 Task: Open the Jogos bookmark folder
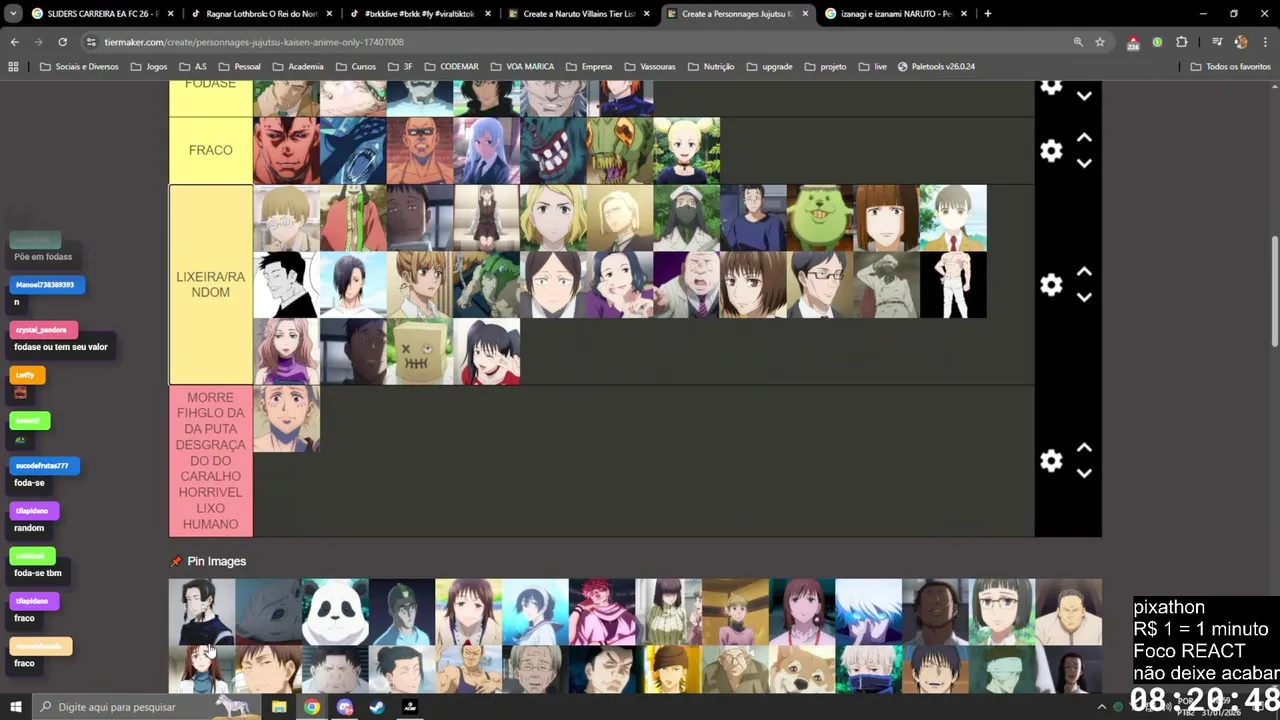coord(148,66)
